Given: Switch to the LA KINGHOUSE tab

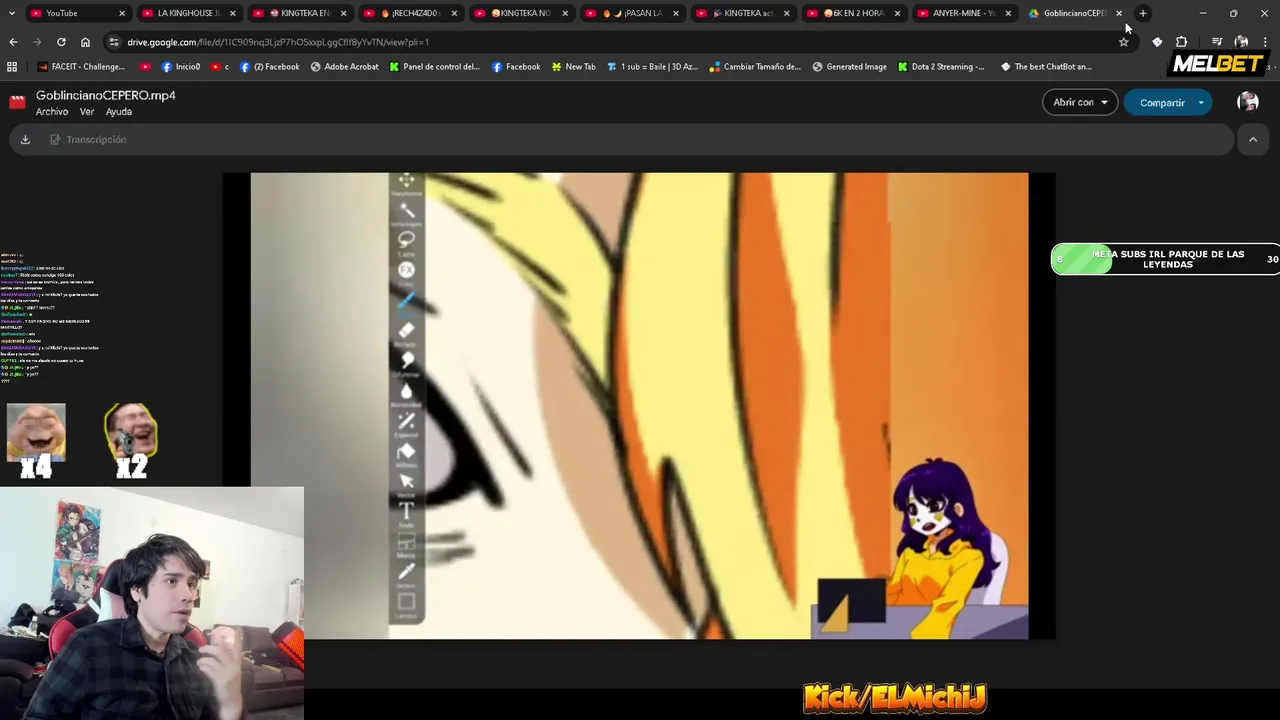Looking at the screenshot, I should pyautogui.click(x=188, y=13).
